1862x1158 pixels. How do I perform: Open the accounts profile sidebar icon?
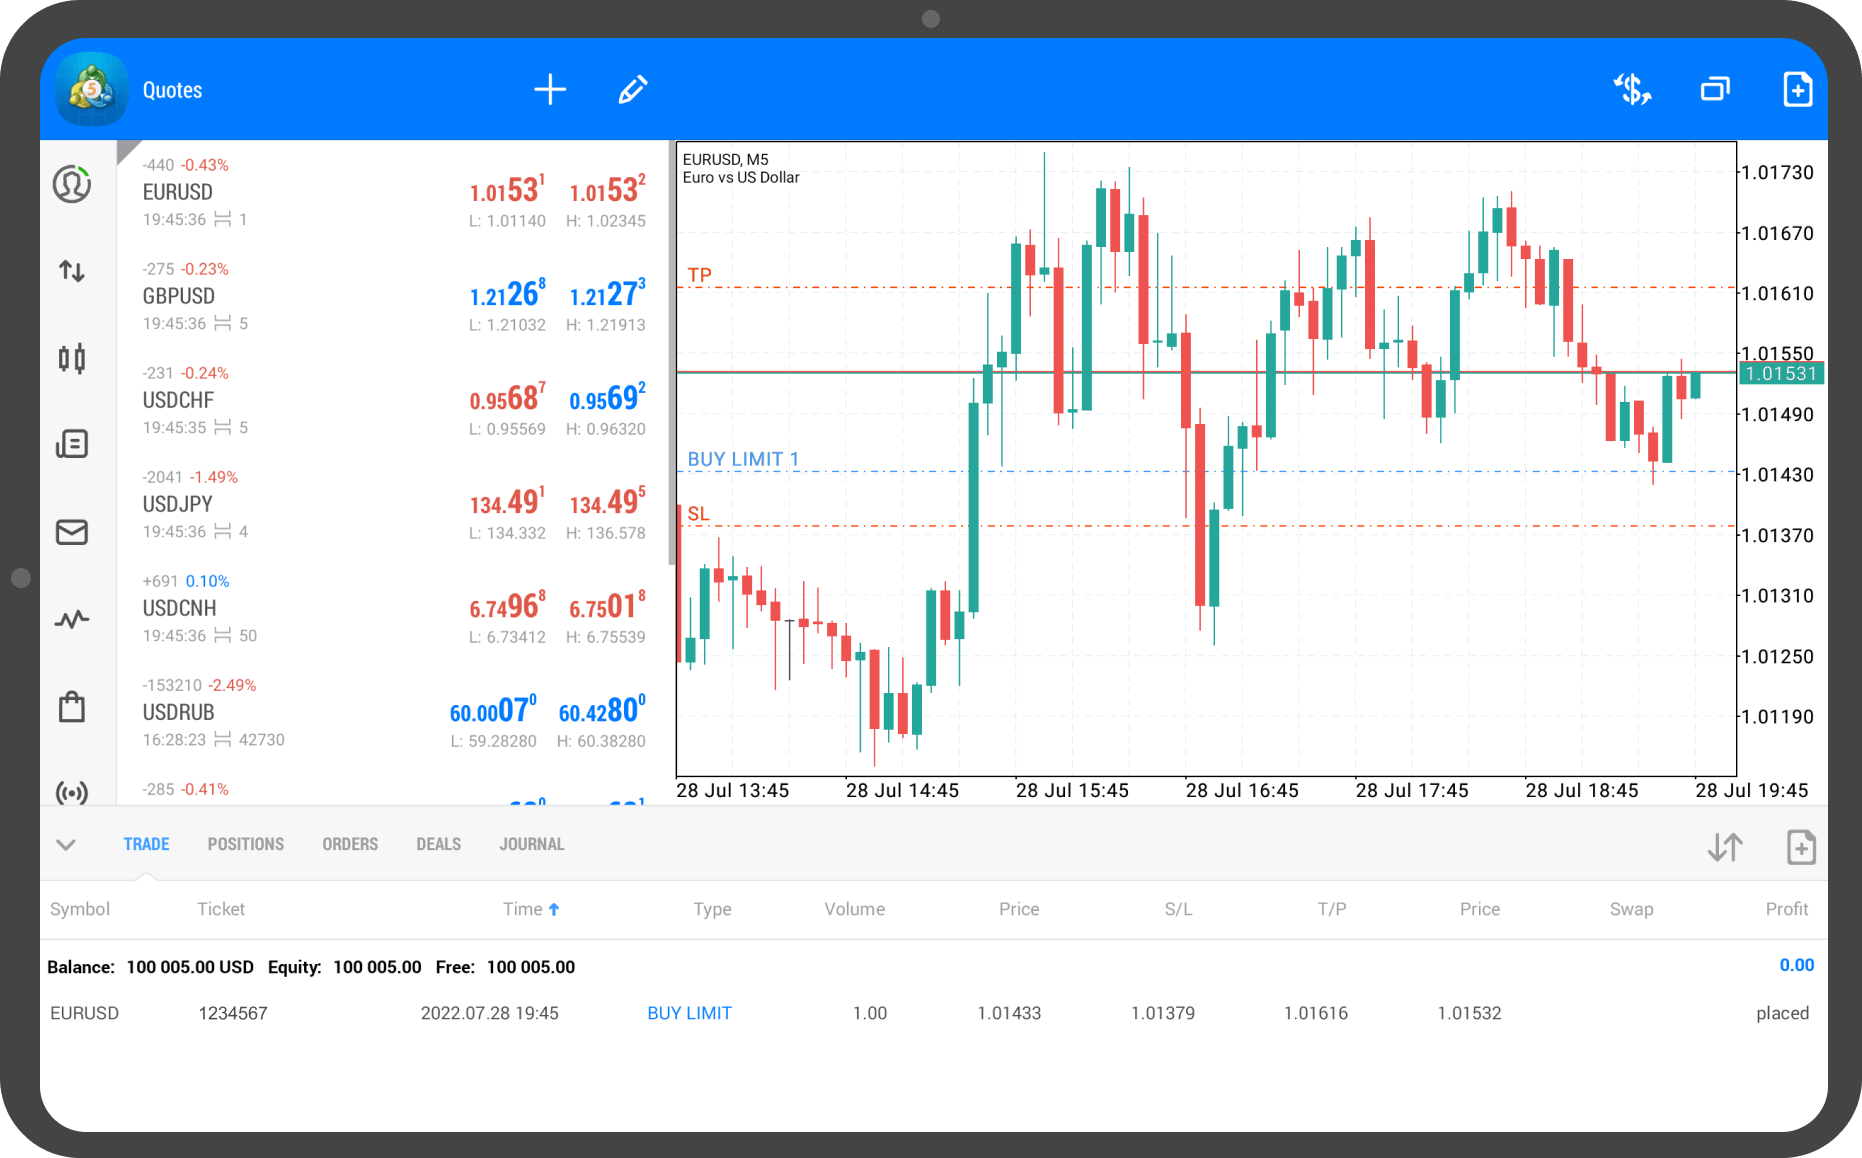tap(72, 184)
